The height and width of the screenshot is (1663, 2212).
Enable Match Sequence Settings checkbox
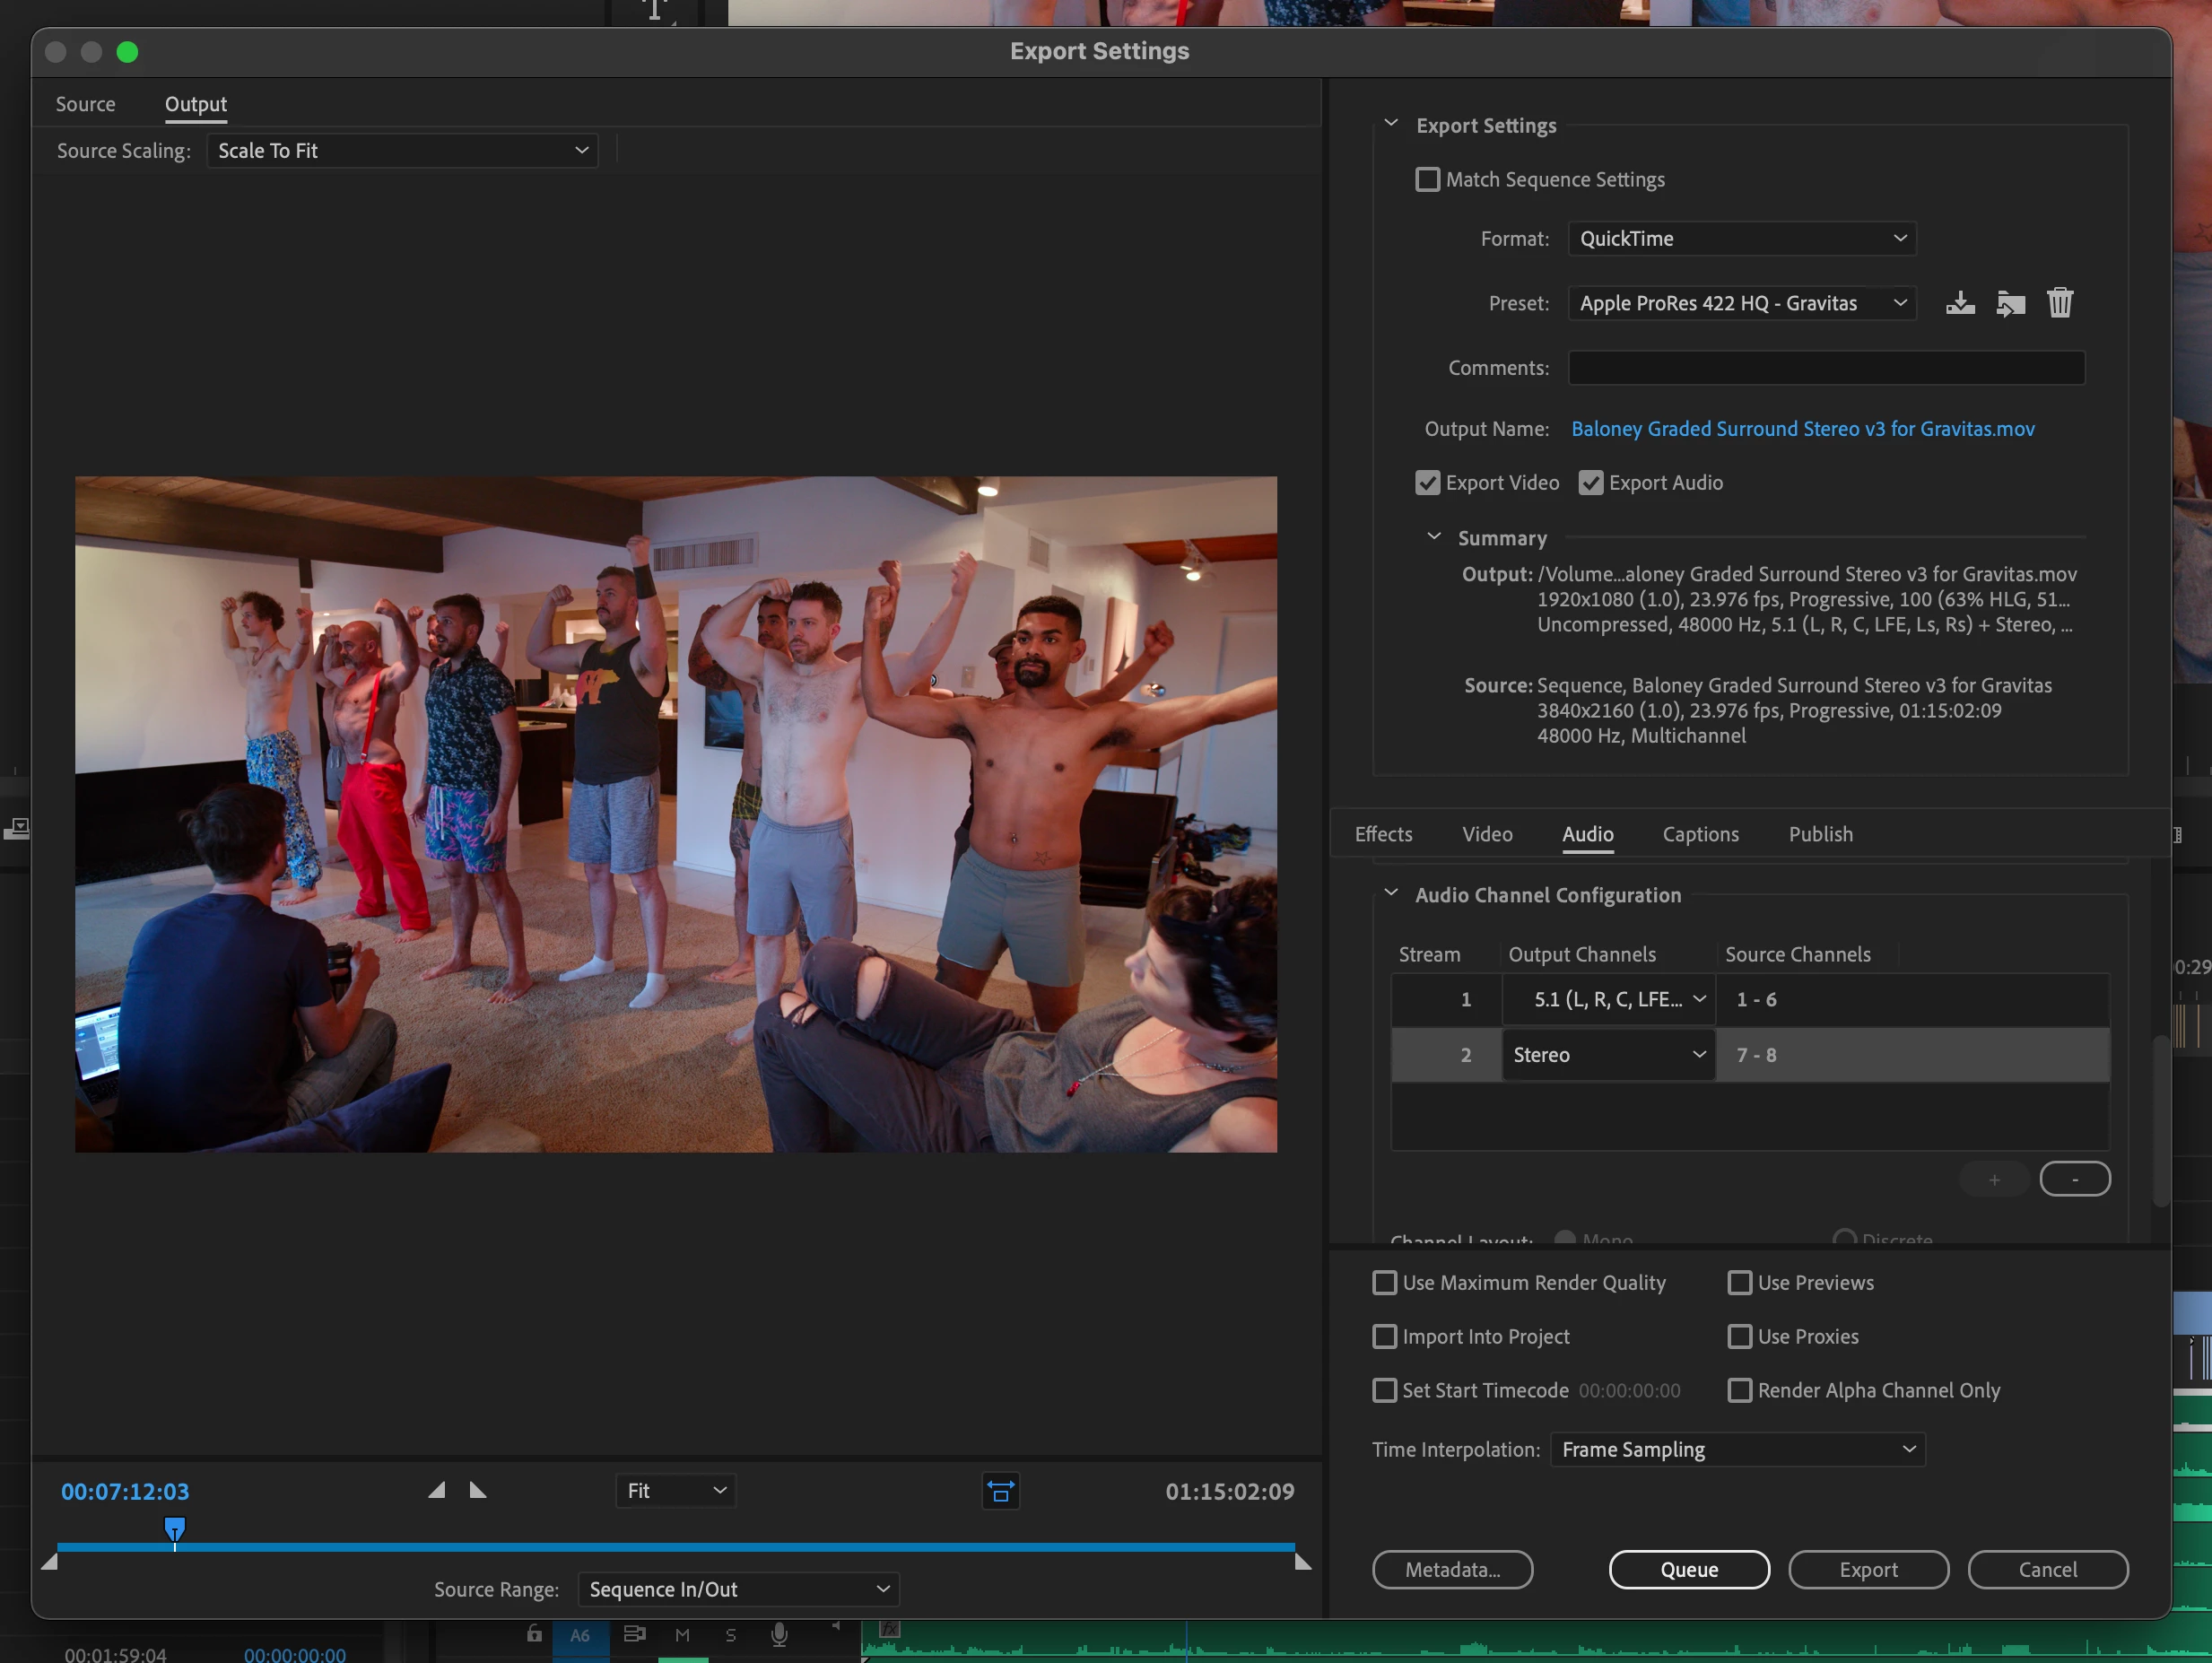(x=1428, y=180)
